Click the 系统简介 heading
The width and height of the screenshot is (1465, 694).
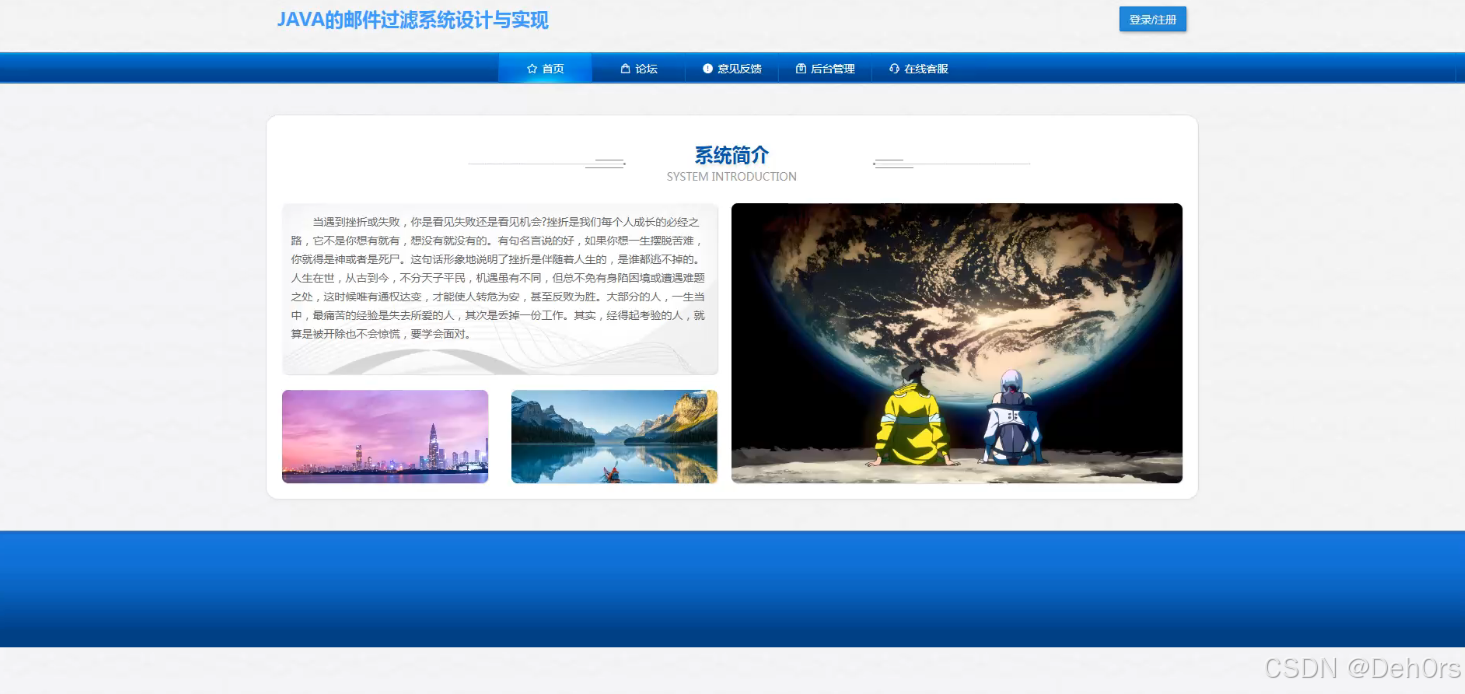(x=732, y=155)
